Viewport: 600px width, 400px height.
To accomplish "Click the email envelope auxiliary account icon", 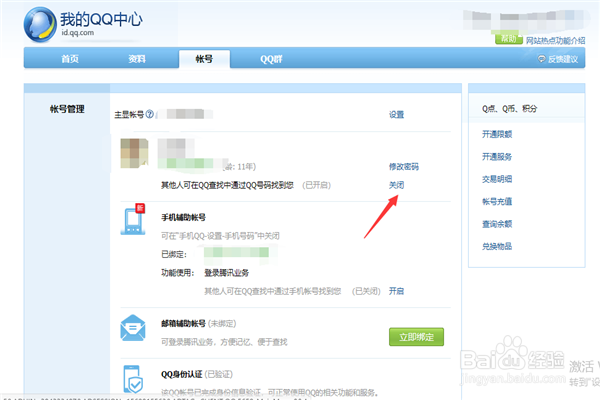I will click(x=133, y=328).
